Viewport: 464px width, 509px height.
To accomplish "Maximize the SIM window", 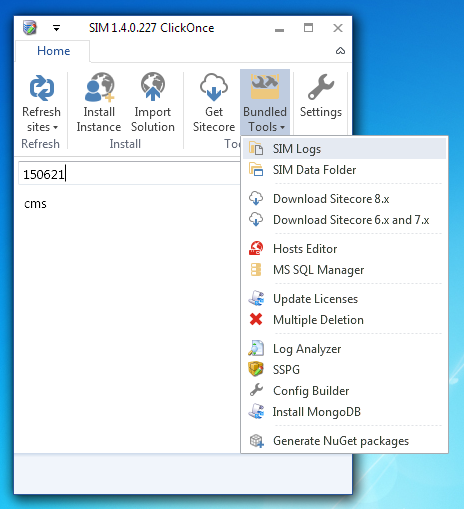I will [x=308, y=28].
